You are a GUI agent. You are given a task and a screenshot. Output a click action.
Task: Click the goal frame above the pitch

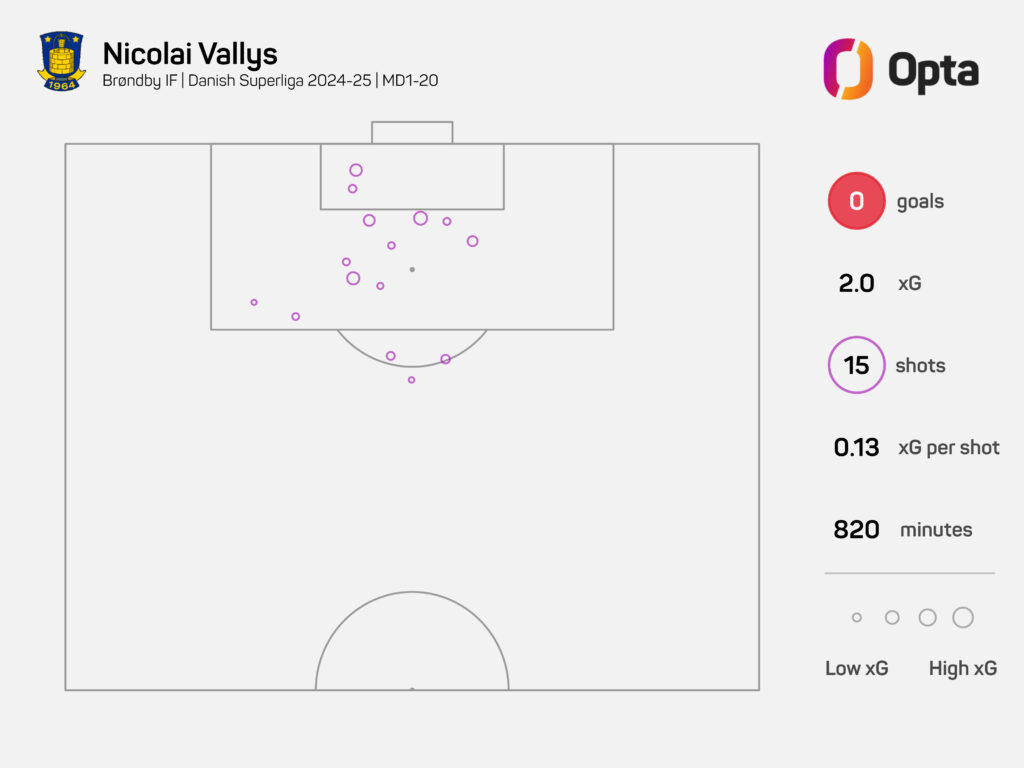click(412, 132)
